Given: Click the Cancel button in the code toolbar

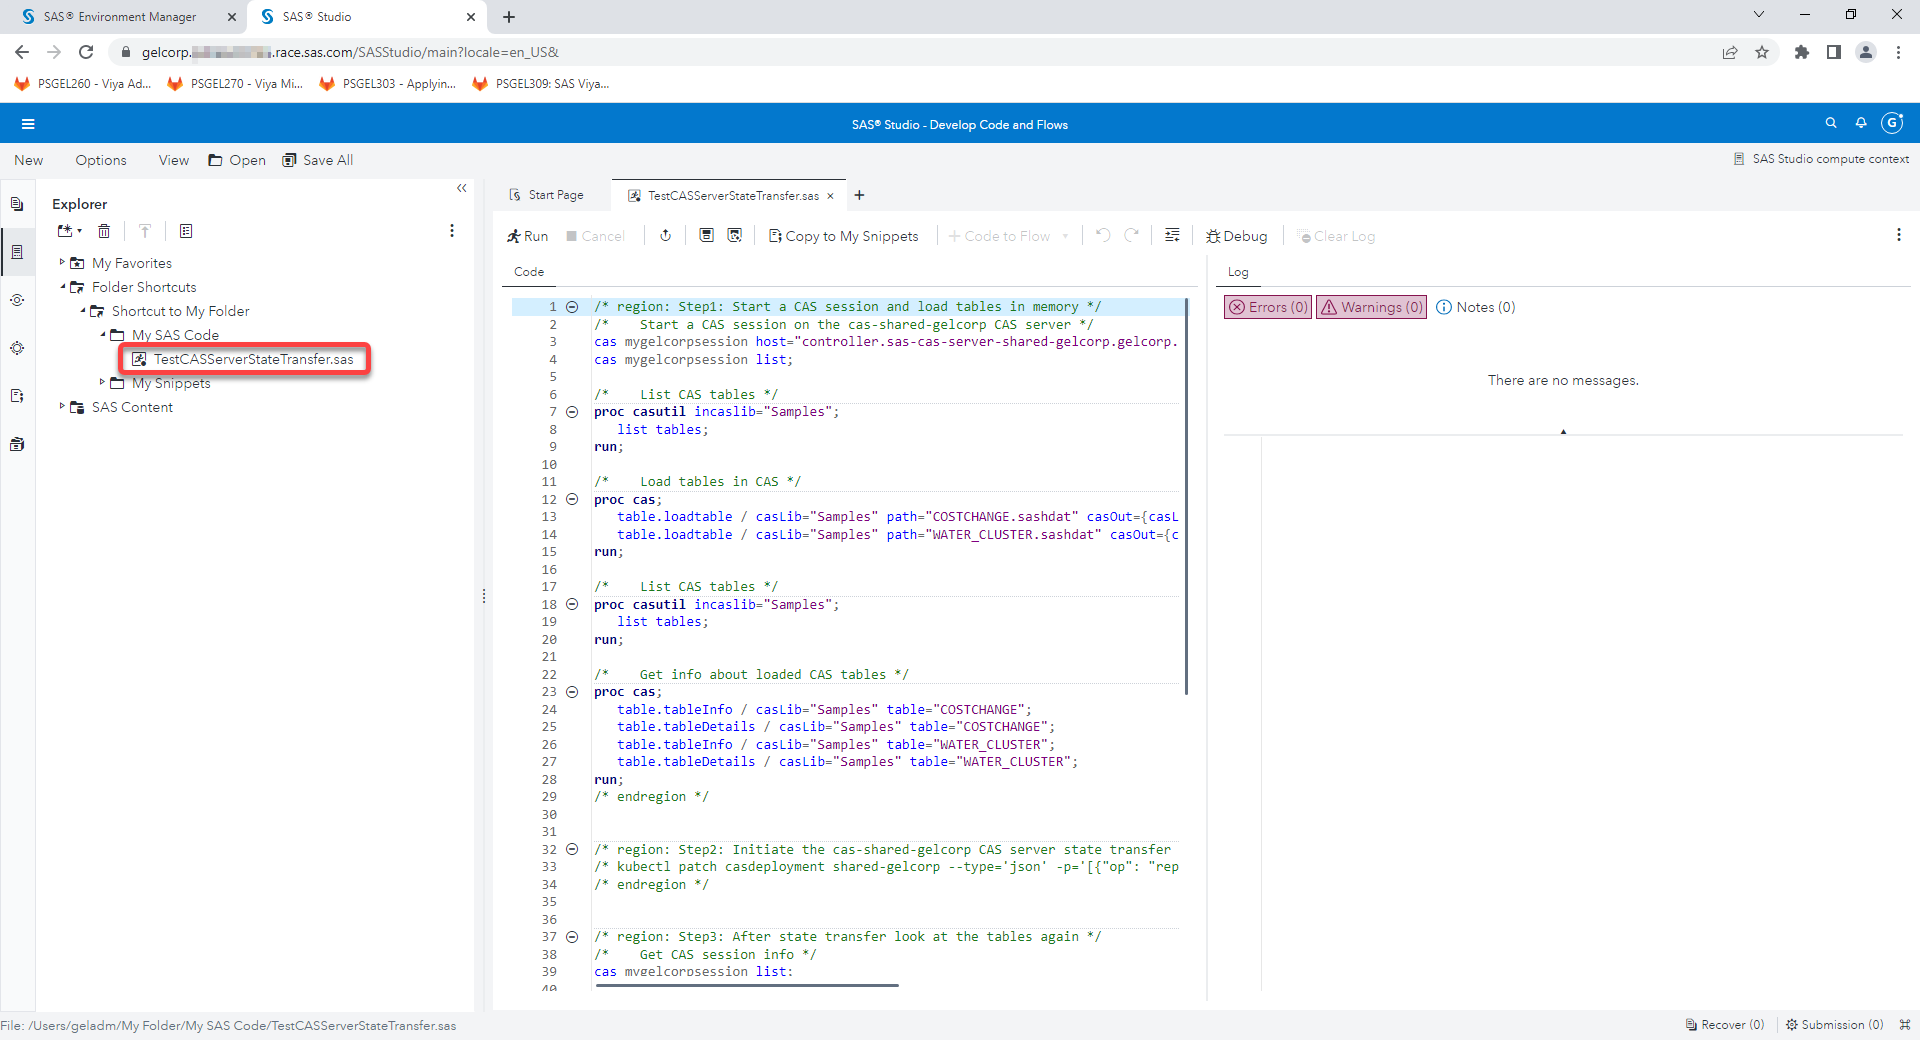Looking at the screenshot, I should coord(595,236).
